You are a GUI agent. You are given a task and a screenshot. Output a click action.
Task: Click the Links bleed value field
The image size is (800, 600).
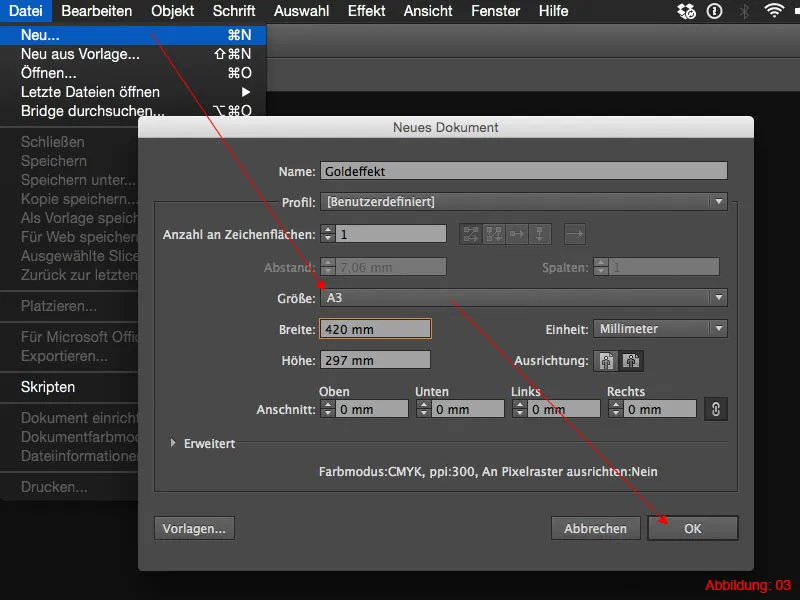(x=564, y=409)
